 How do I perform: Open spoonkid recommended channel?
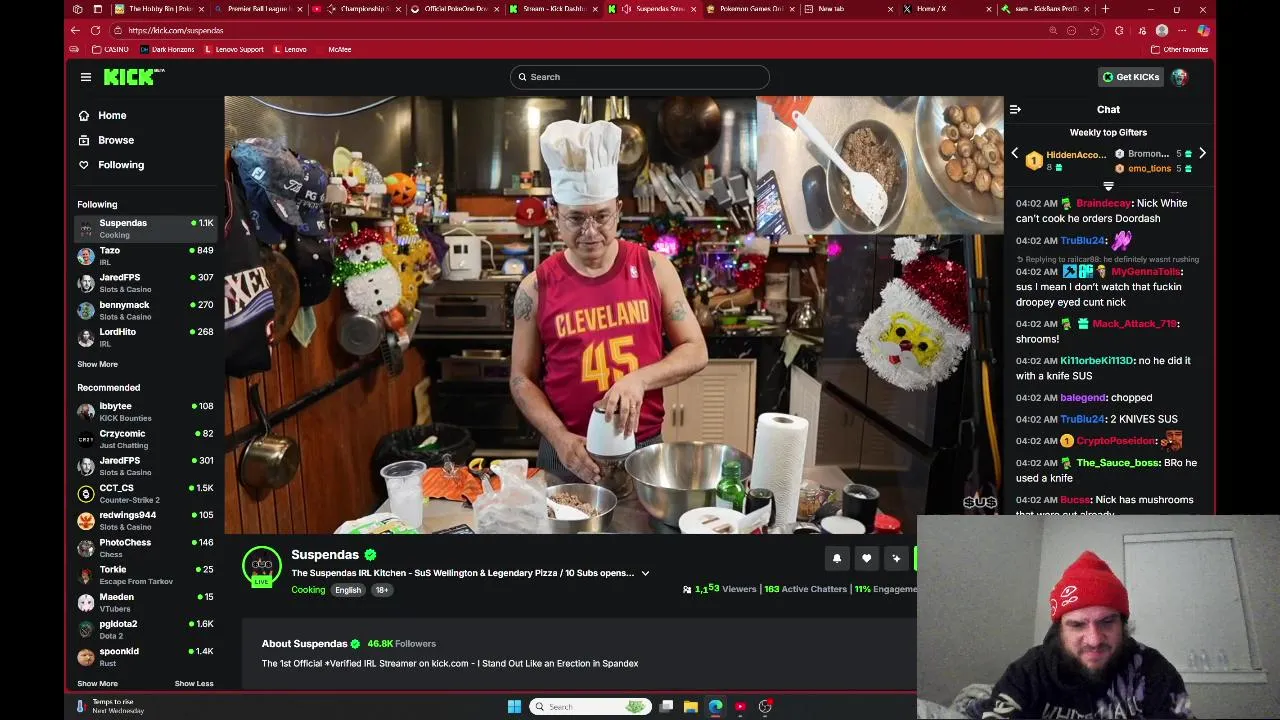tap(146, 656)
